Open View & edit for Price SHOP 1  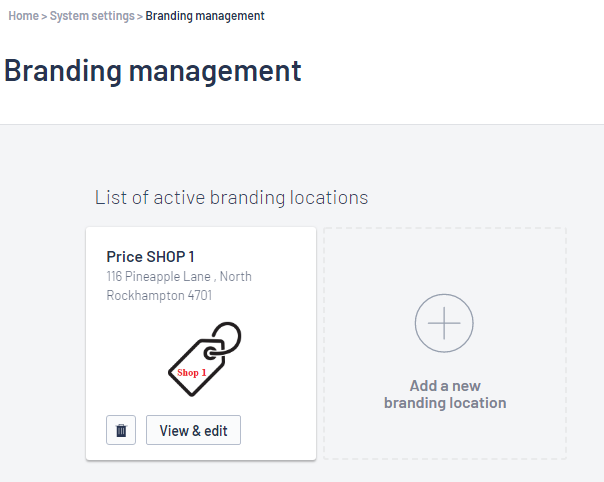coord(193,430)
